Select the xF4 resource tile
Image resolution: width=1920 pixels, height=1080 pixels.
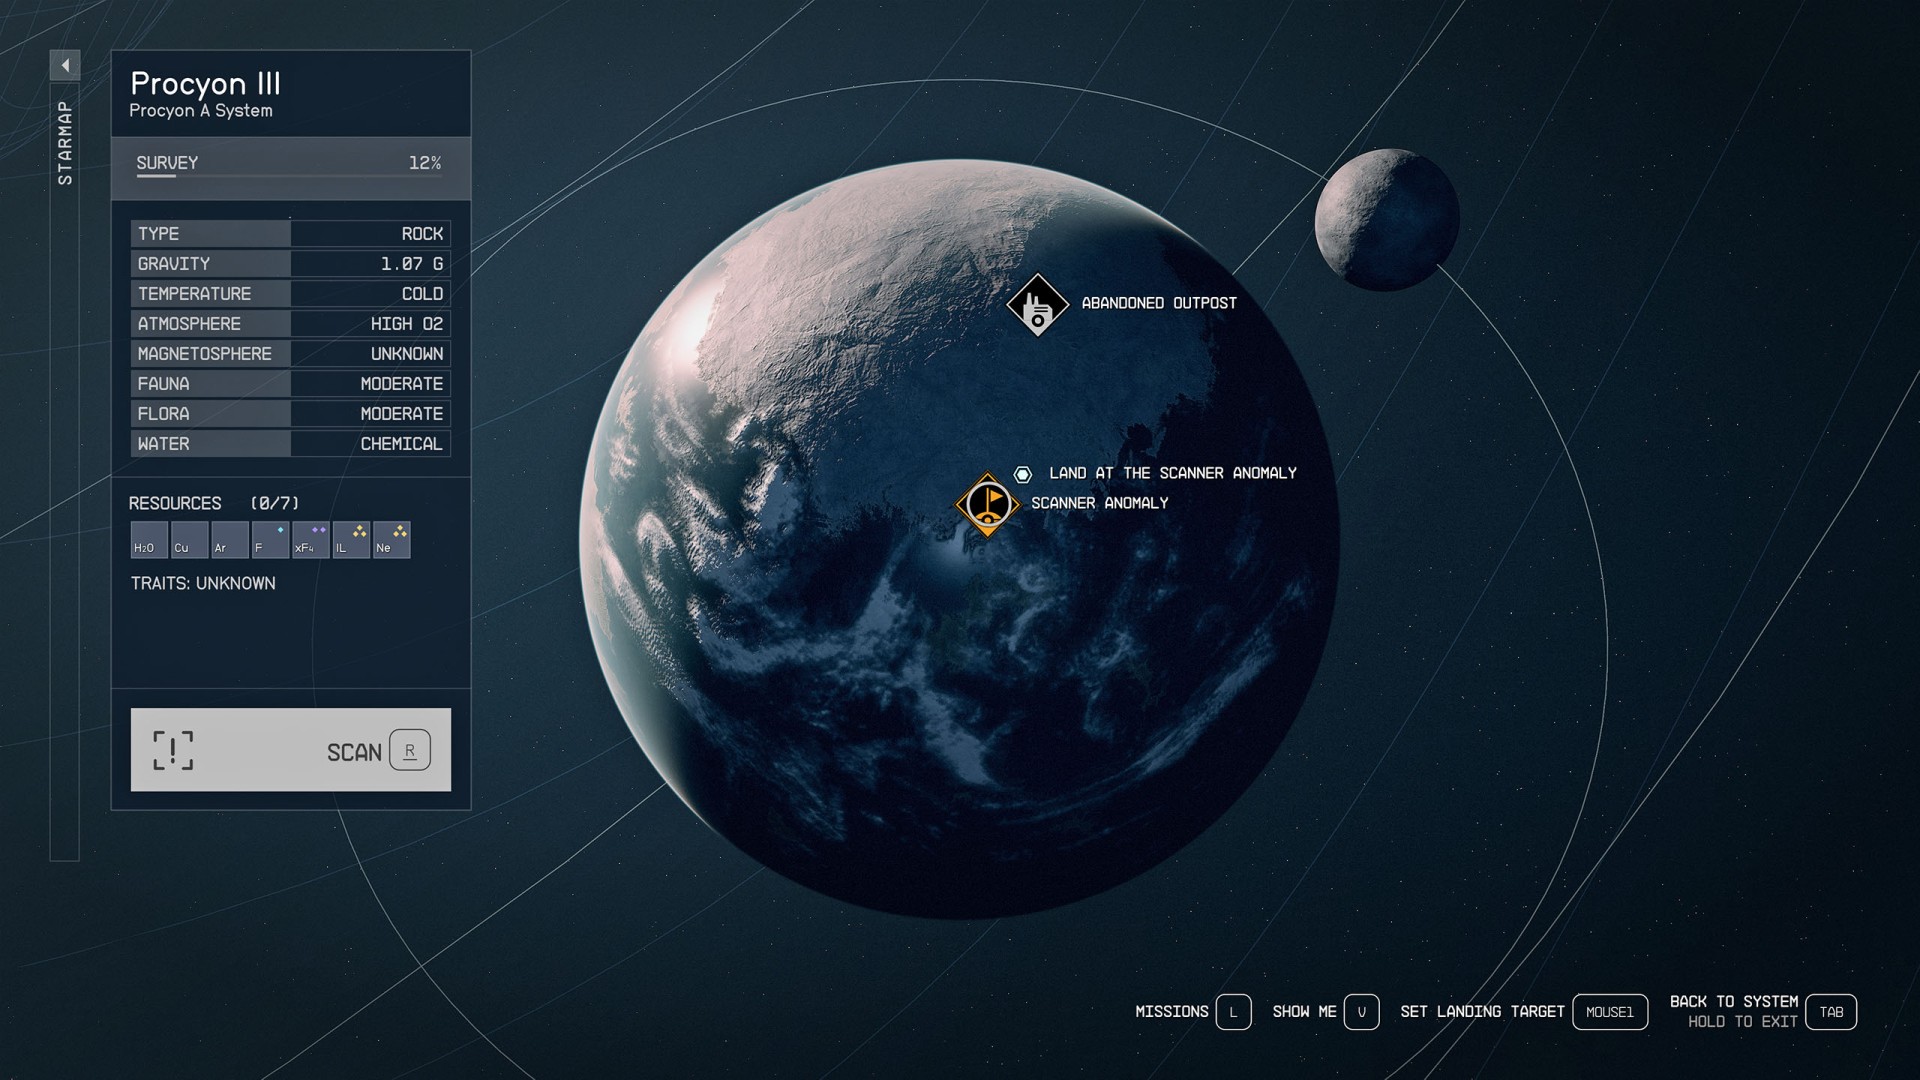pos(310,540)
